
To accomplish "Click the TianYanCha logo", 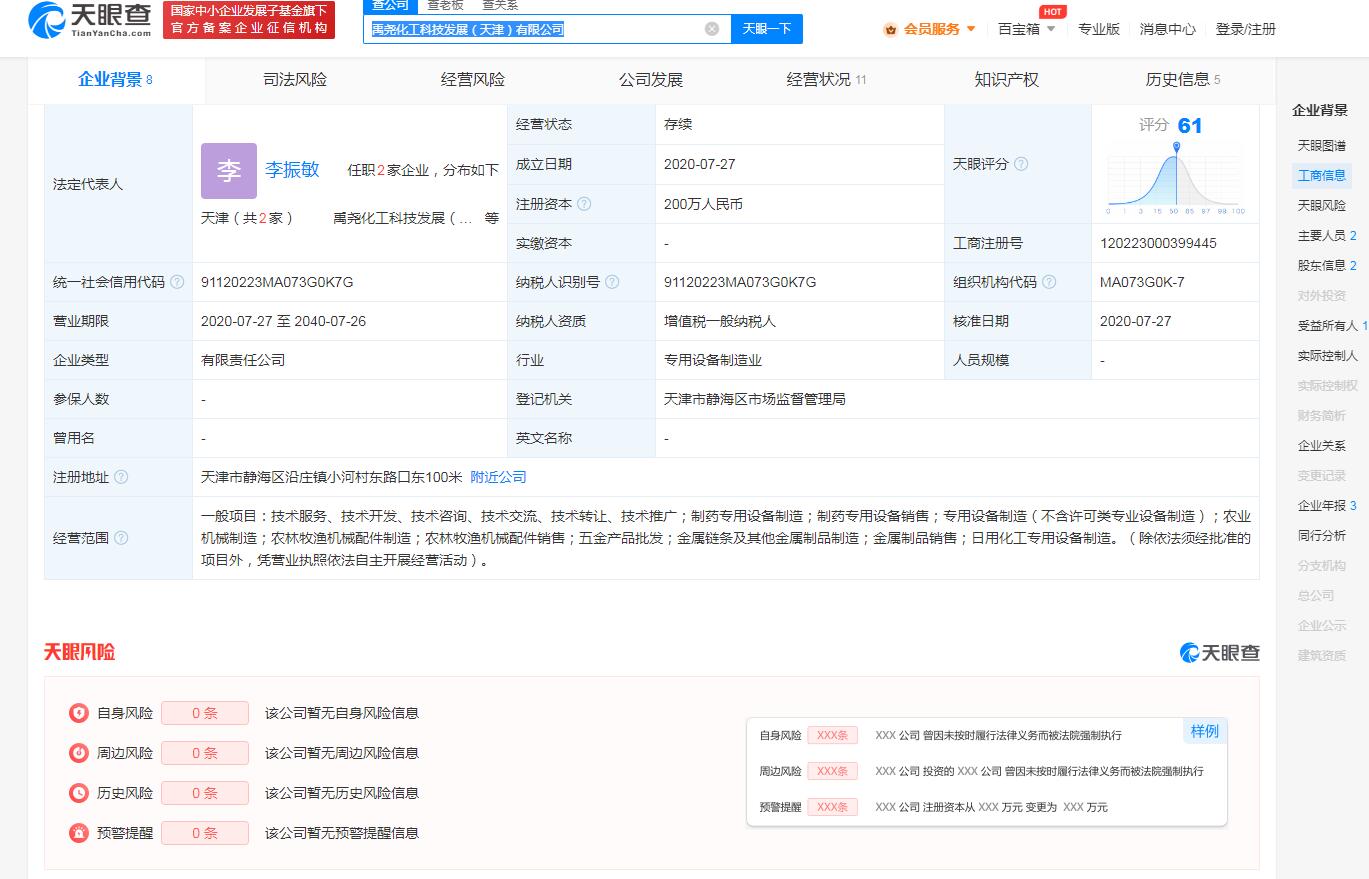I will tap(90, 19).
